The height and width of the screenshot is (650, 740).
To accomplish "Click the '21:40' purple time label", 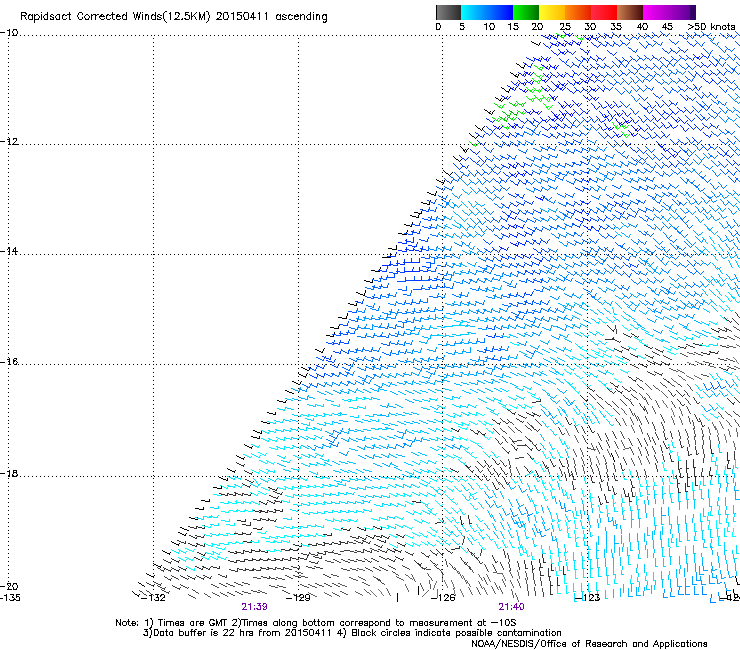I will [511, 607].
